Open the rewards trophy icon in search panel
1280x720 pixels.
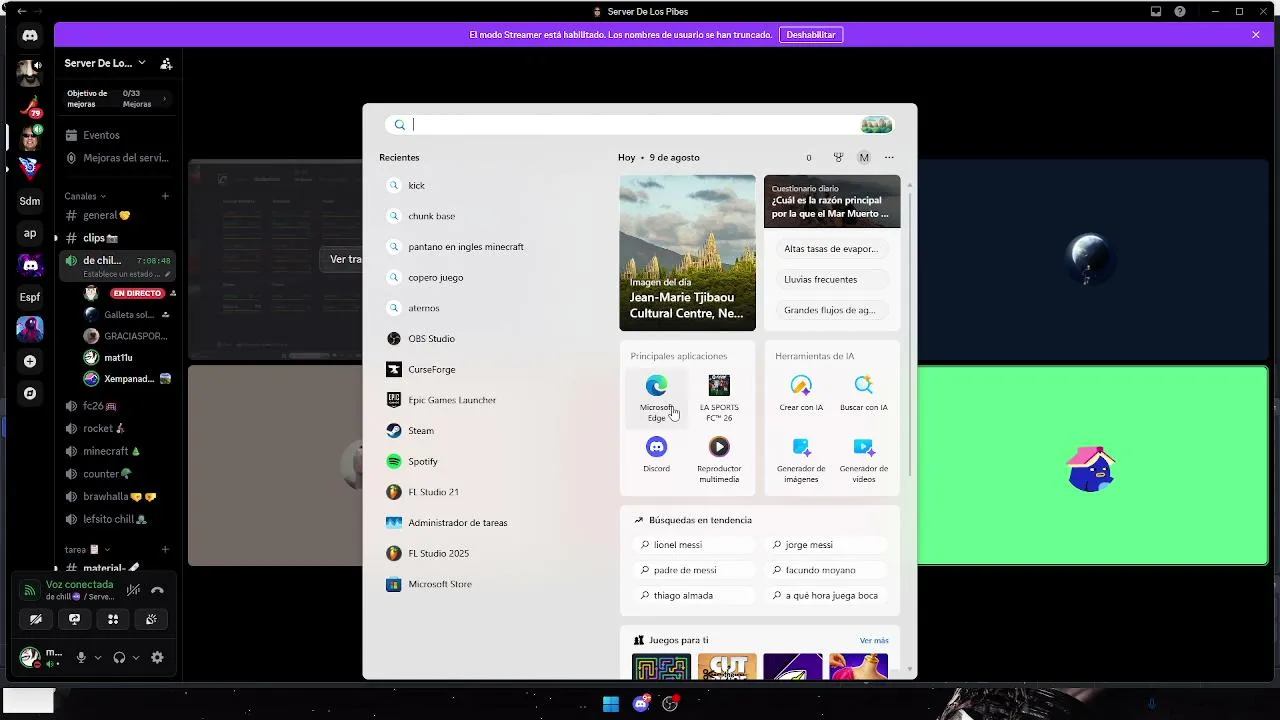(838, 157)
